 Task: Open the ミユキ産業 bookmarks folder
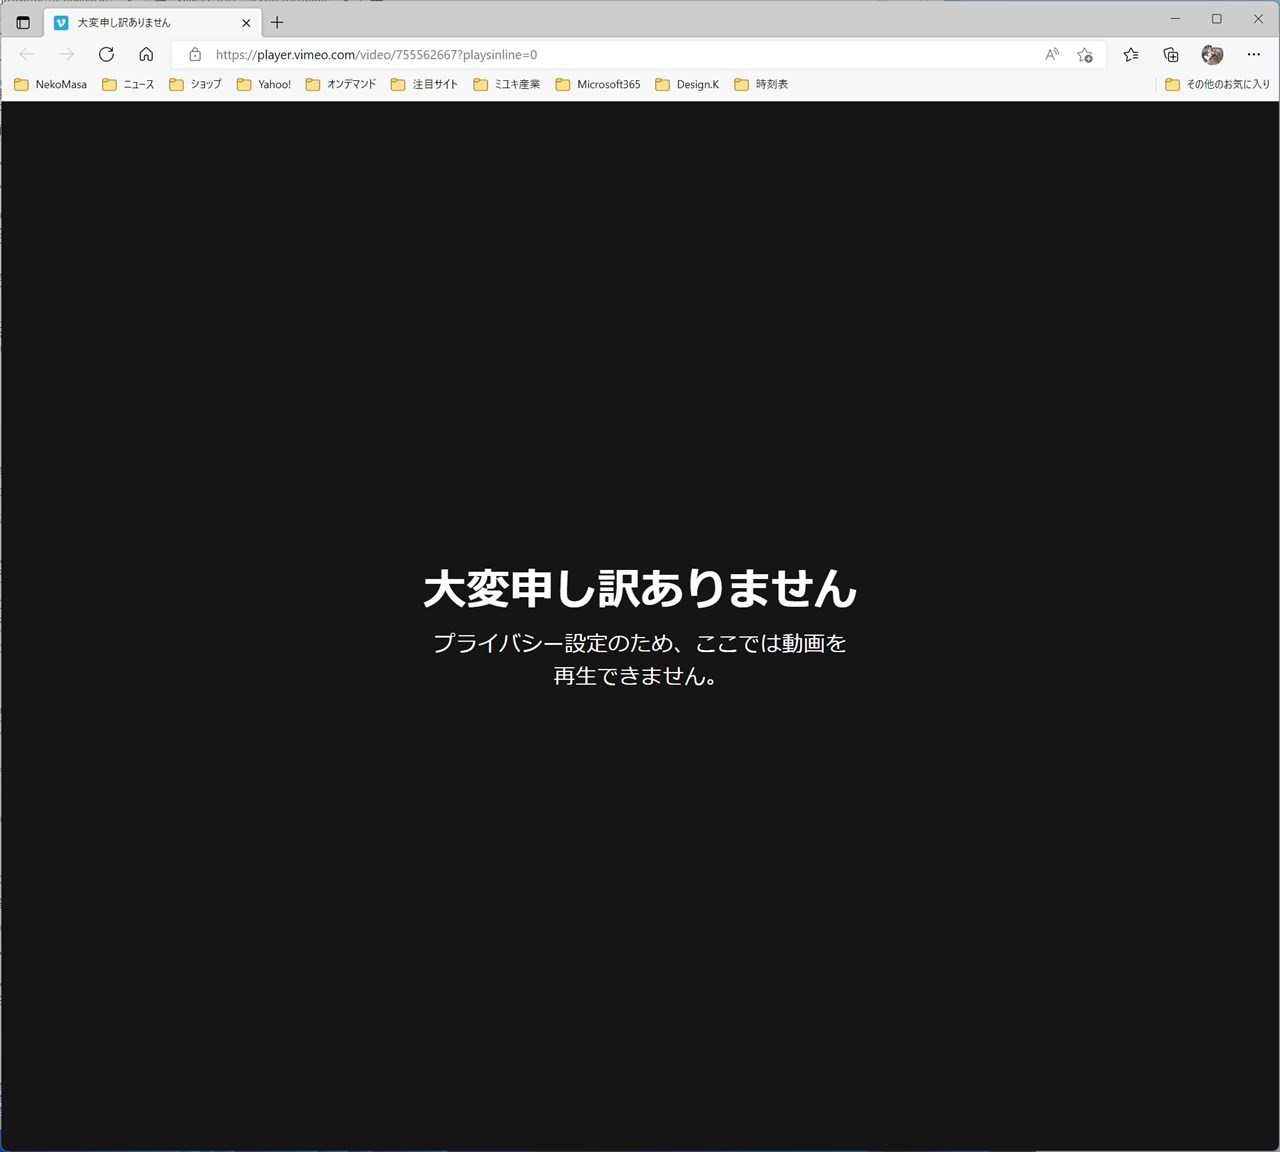[x=507, y=85]
